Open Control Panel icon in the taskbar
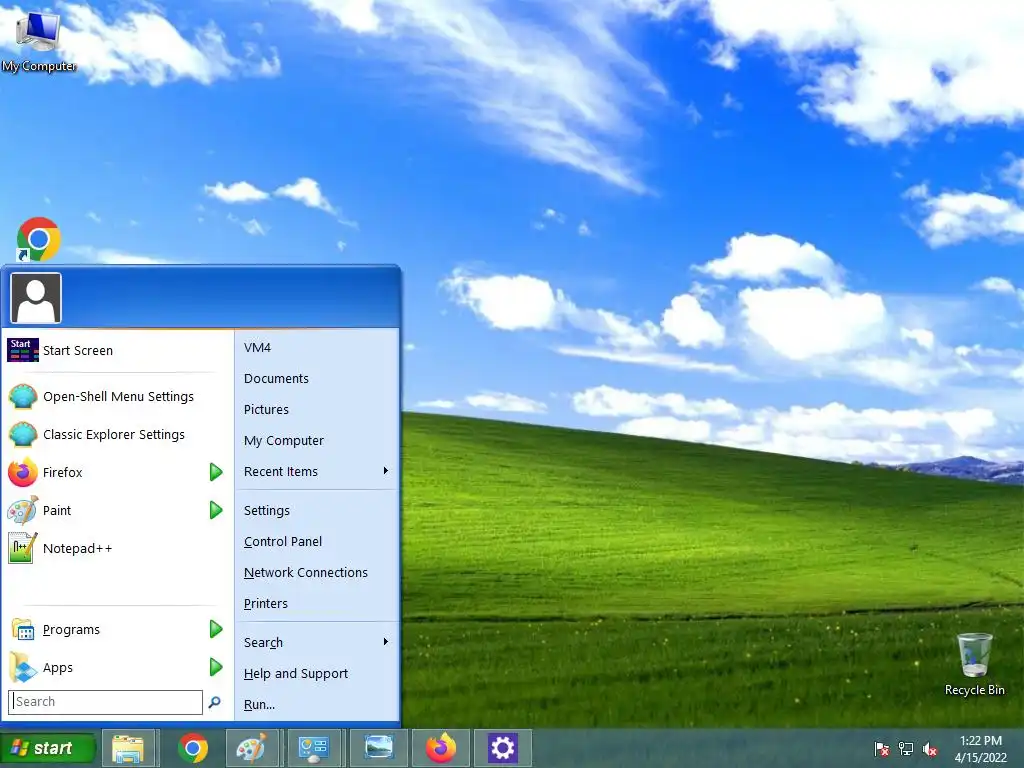 [x=313, y=748]
